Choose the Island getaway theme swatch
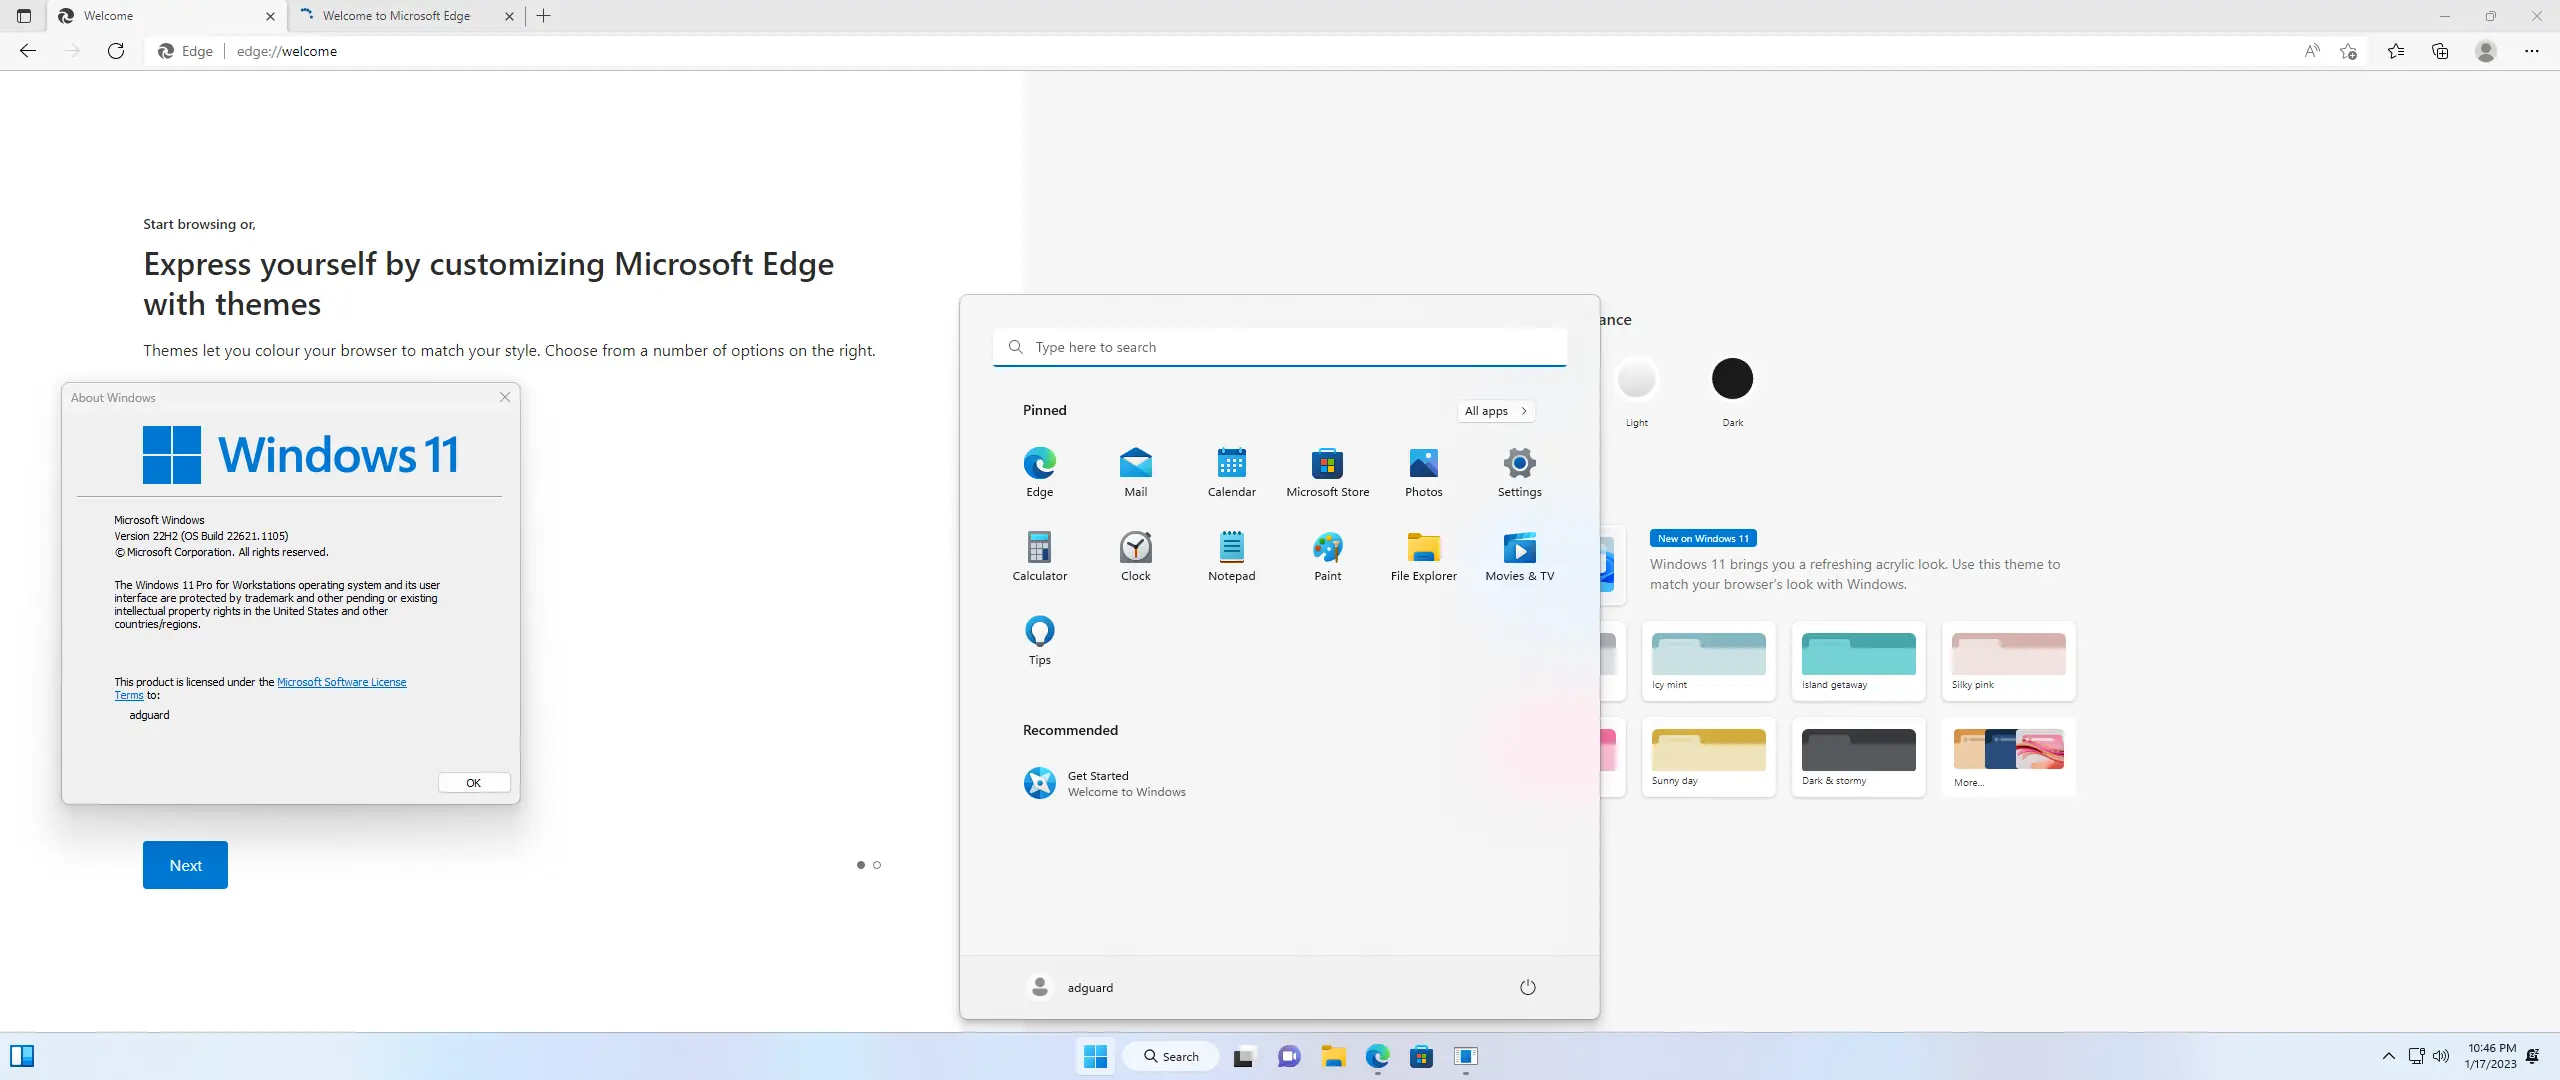The image size is (2560, 1080). coord(1858,656)
